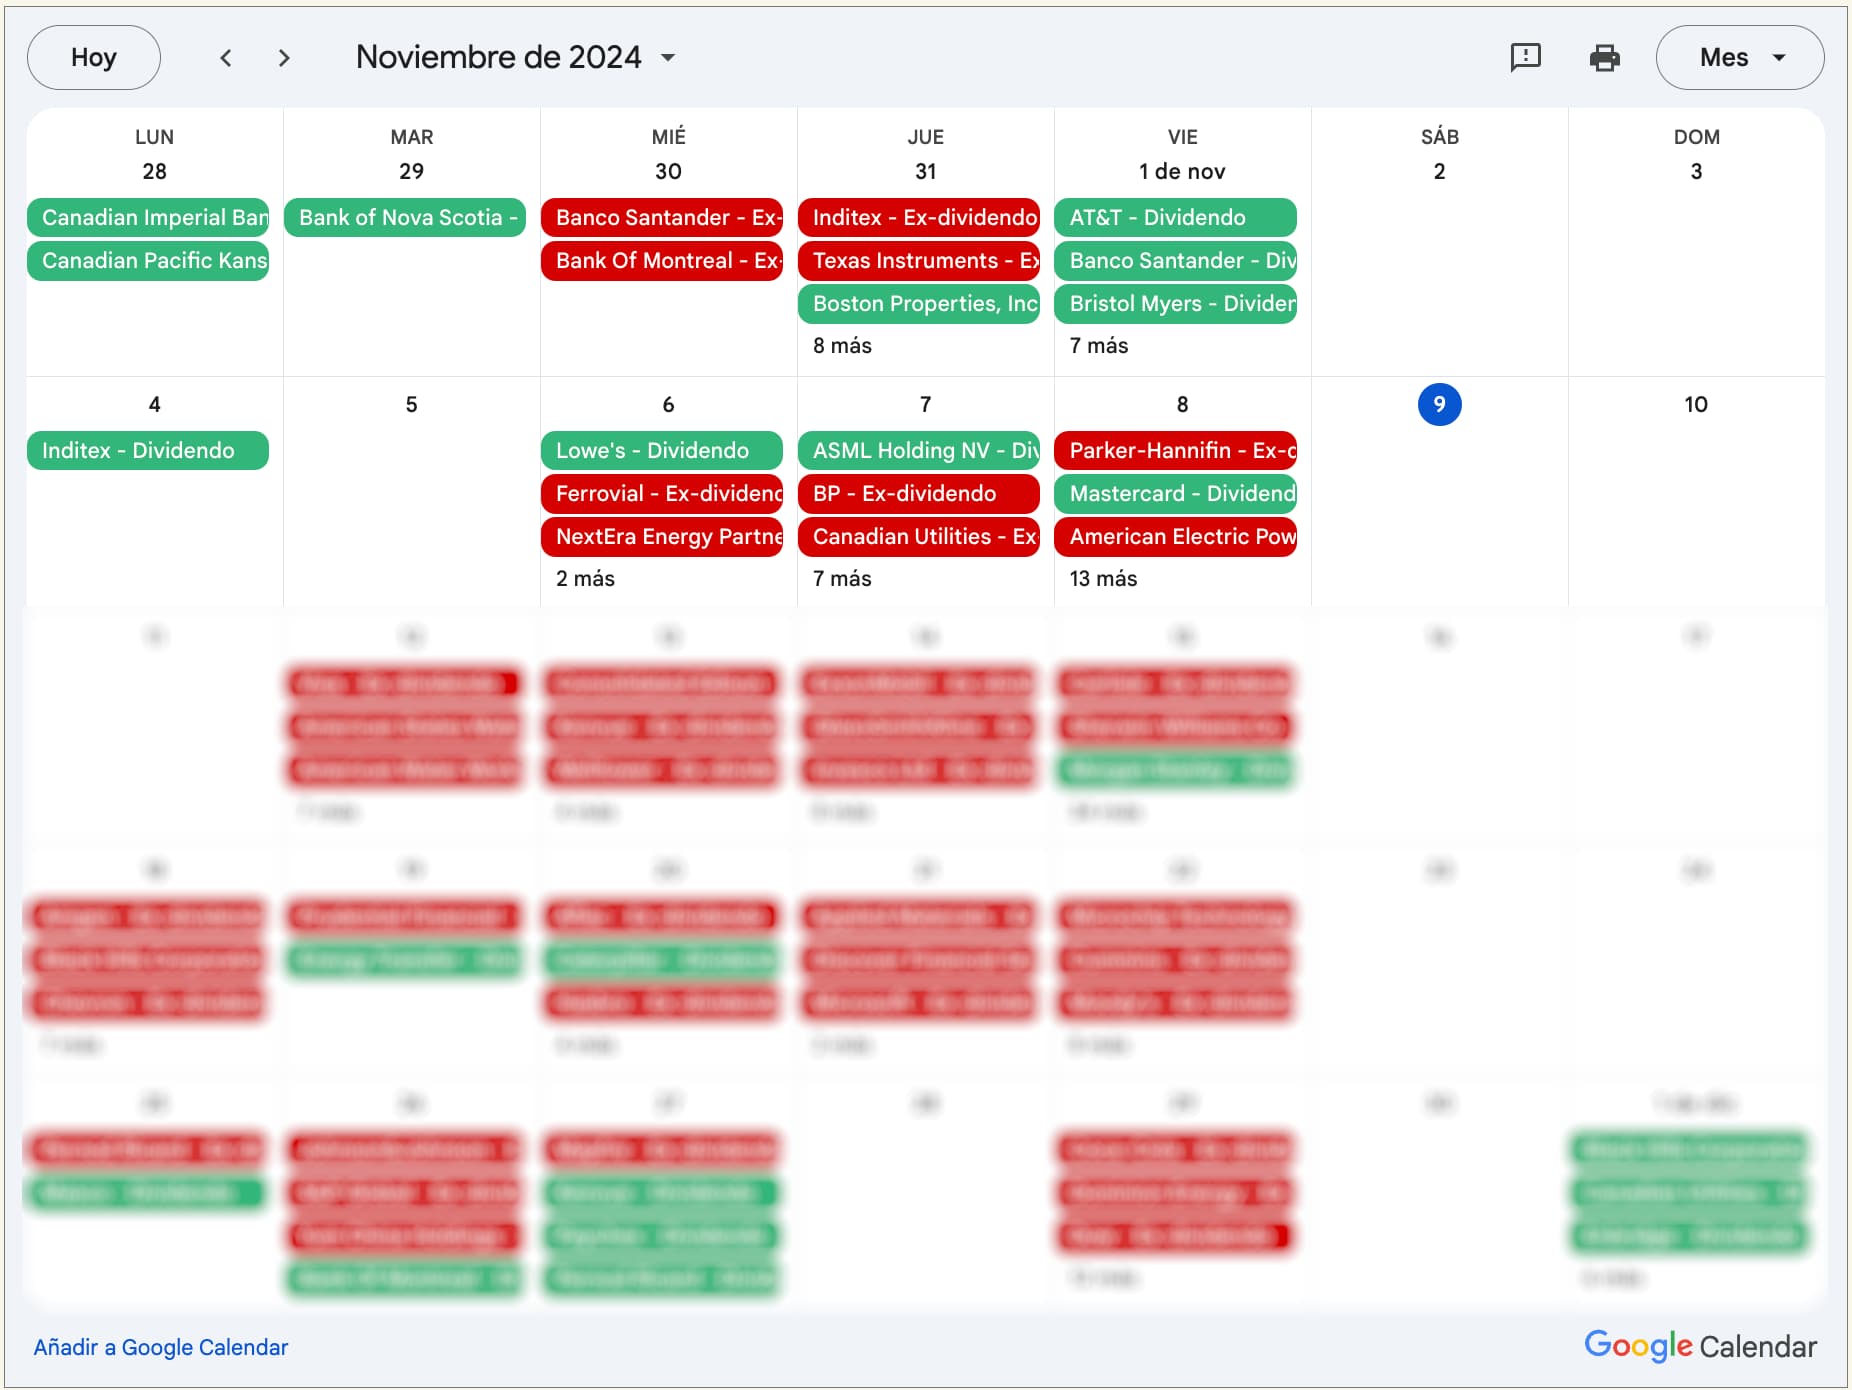Image resolution: width=1852 pixels, height=1390 pixels.
Task: Open the American Electric Power event
Action: (1176, 536)
